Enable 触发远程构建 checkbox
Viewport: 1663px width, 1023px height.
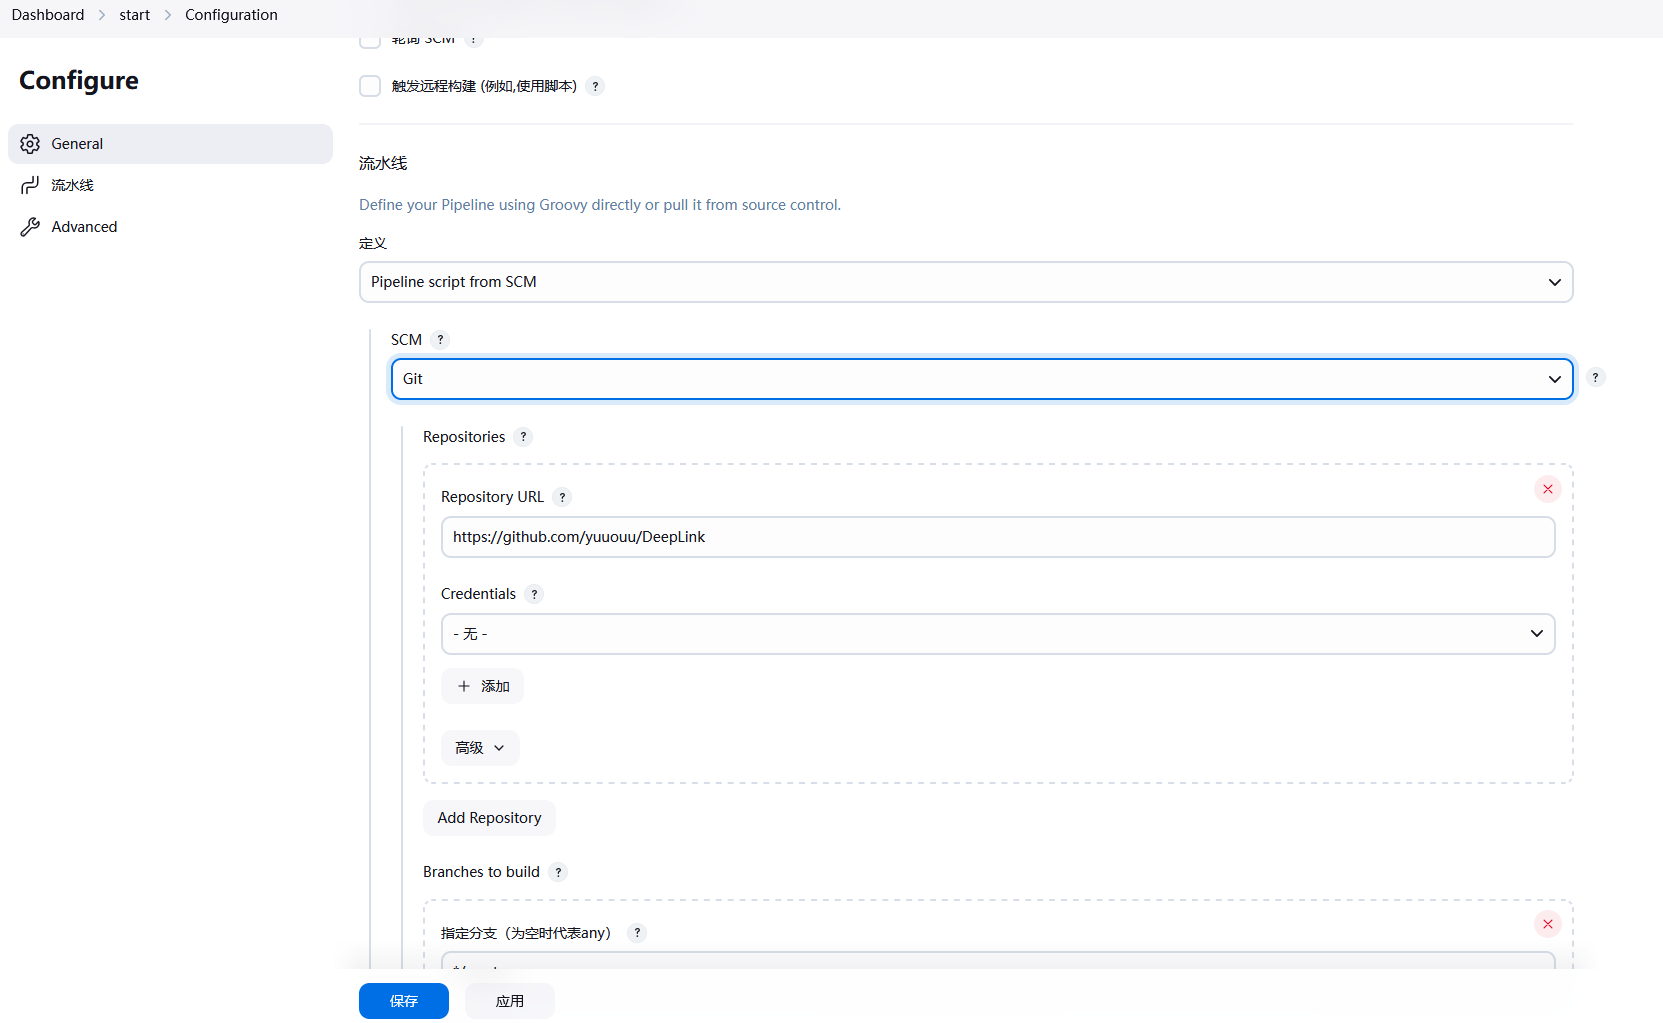point(370,86)
